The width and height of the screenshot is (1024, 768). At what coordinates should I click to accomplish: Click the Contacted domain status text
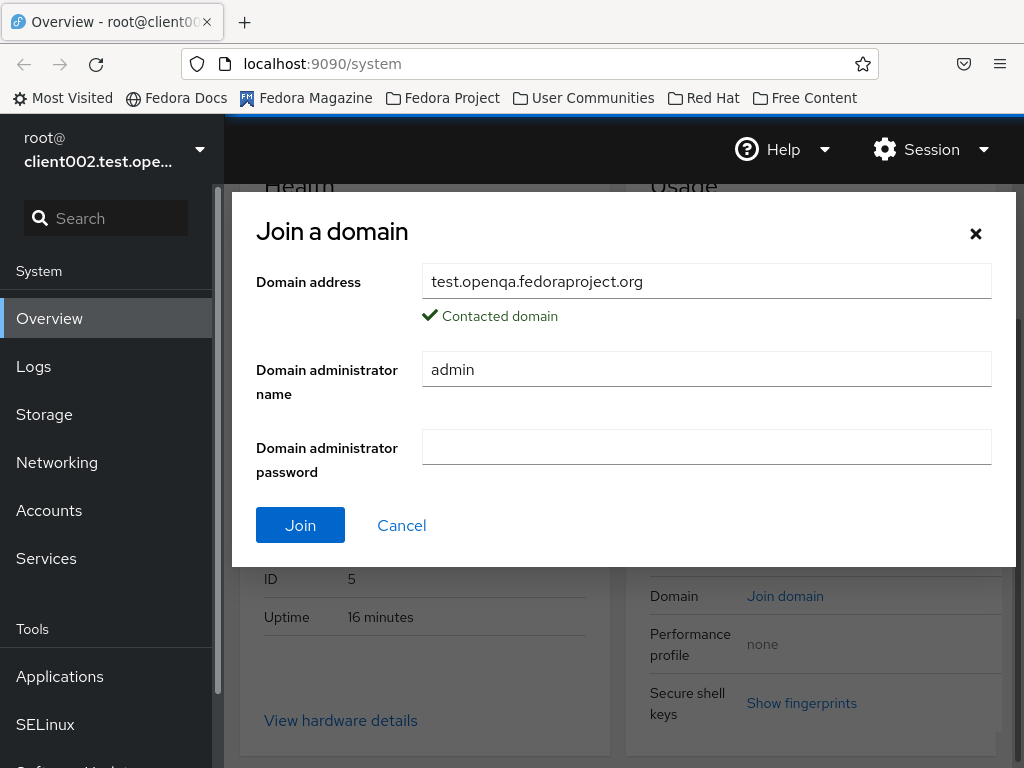[x=500, y=316]
